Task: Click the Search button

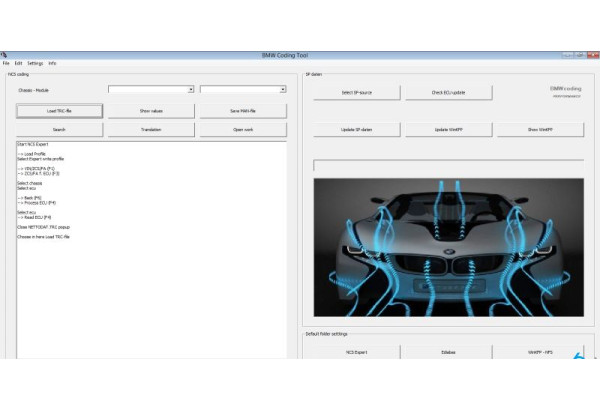Action: 59,130
